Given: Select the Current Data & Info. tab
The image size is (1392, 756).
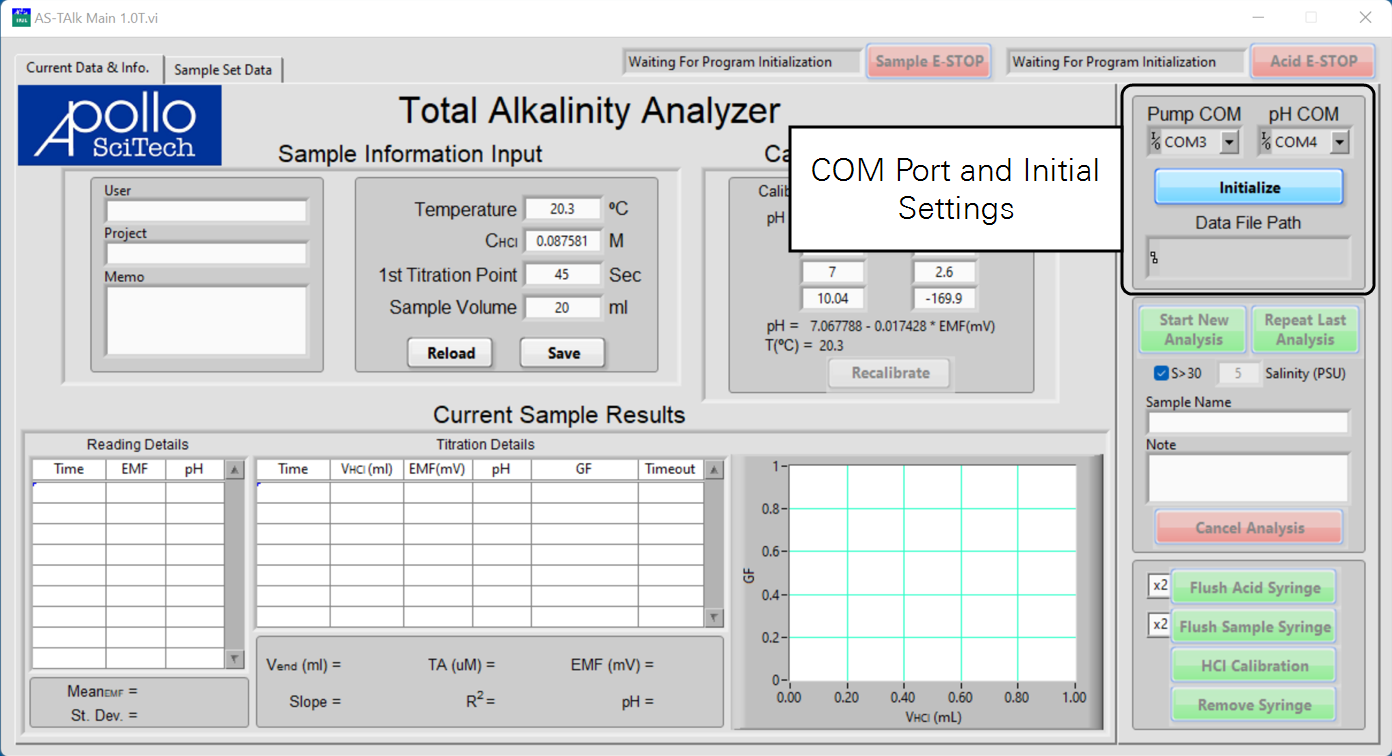Looking at the screenshot, I should [x=88, y=68].
